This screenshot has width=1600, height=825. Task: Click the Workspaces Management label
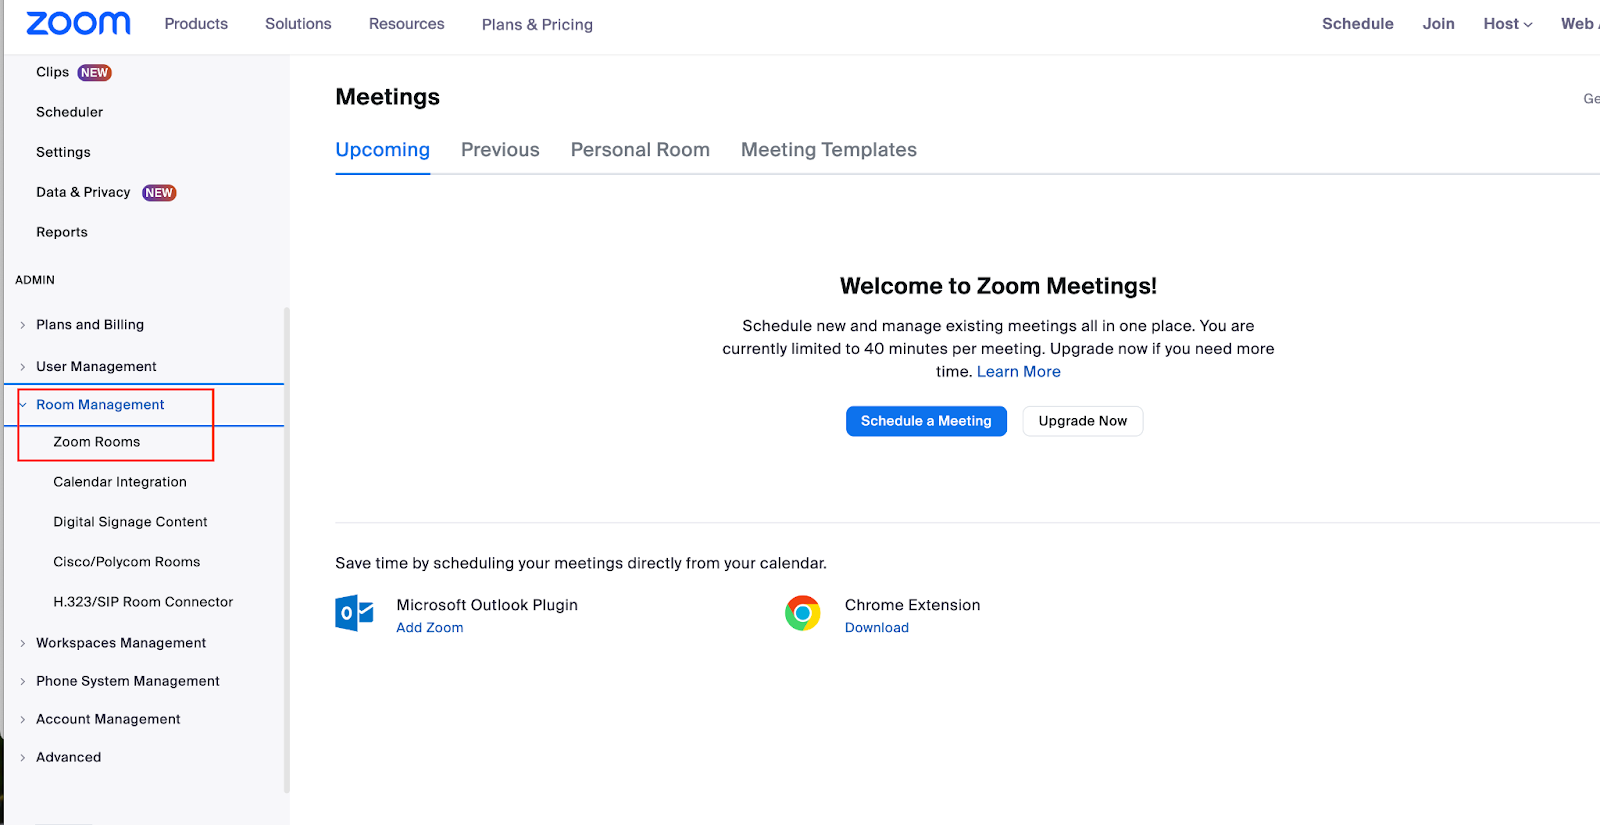click(x=121, y=643)
